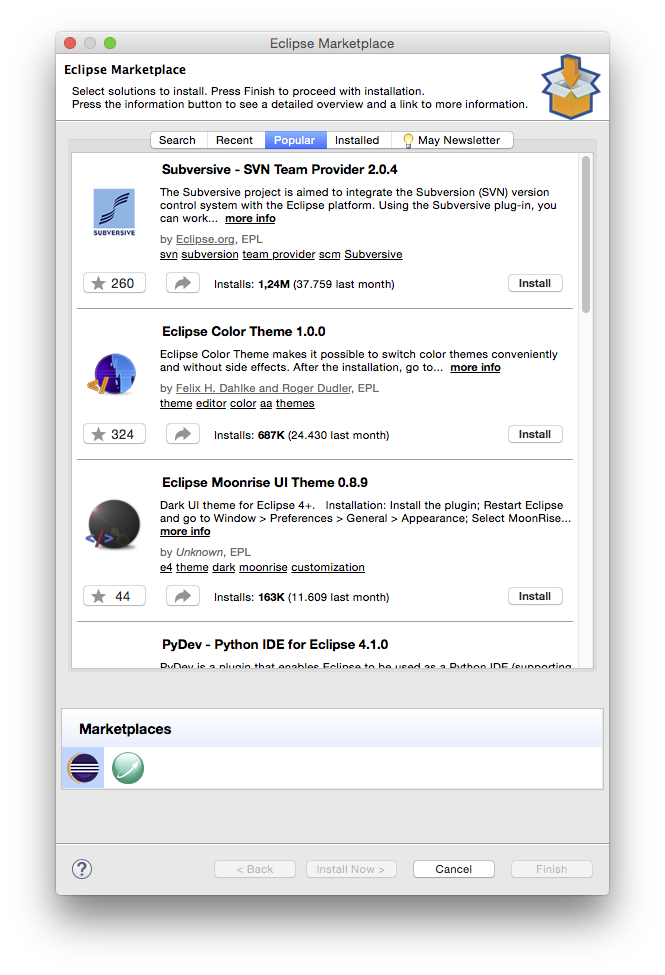
Task: Install Eclipse Color Theme 1.0.0
Action: (x=535, y=434)
